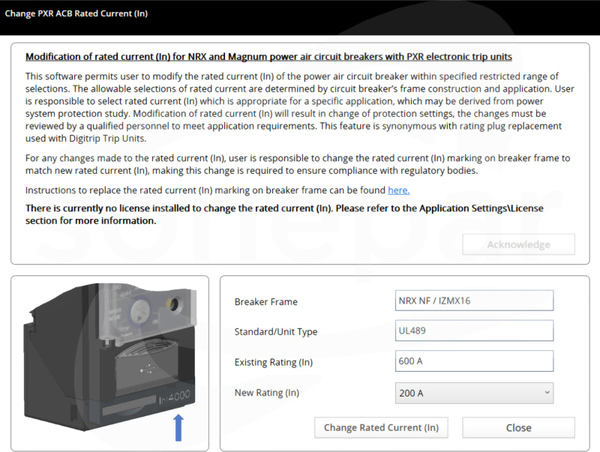The image size is (600, 452).
Task: Click the Standard/Unit Type field showing UL489
Action: pos(474,331)
